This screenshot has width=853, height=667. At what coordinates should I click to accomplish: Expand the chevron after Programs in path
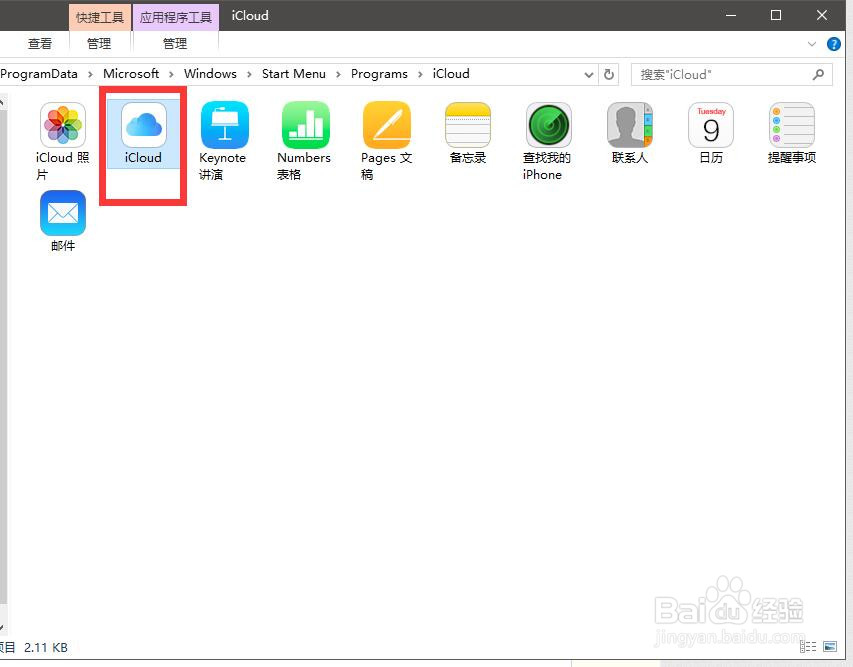click(420, 74)
